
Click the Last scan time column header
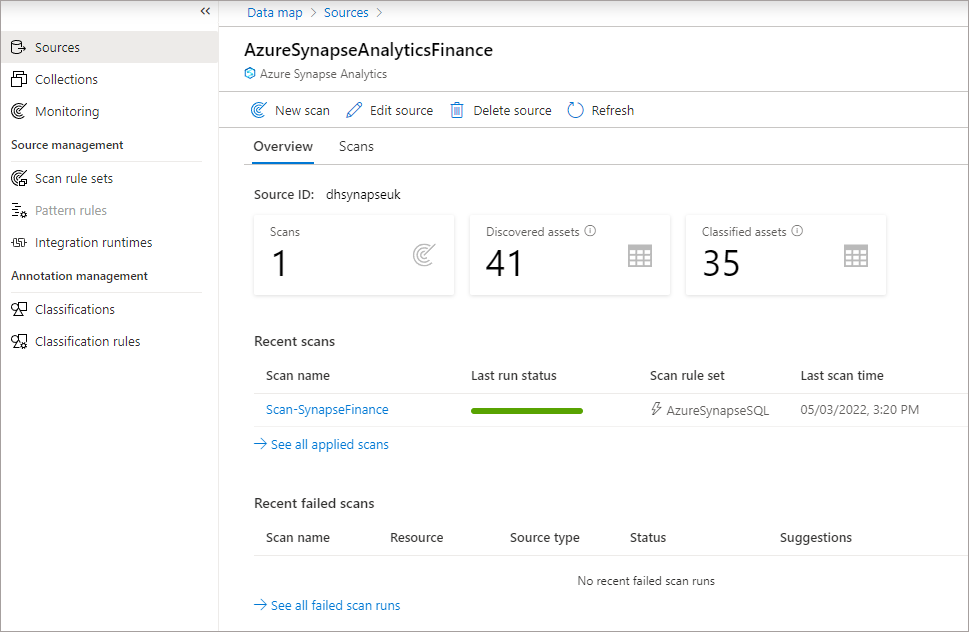[842, 376]
